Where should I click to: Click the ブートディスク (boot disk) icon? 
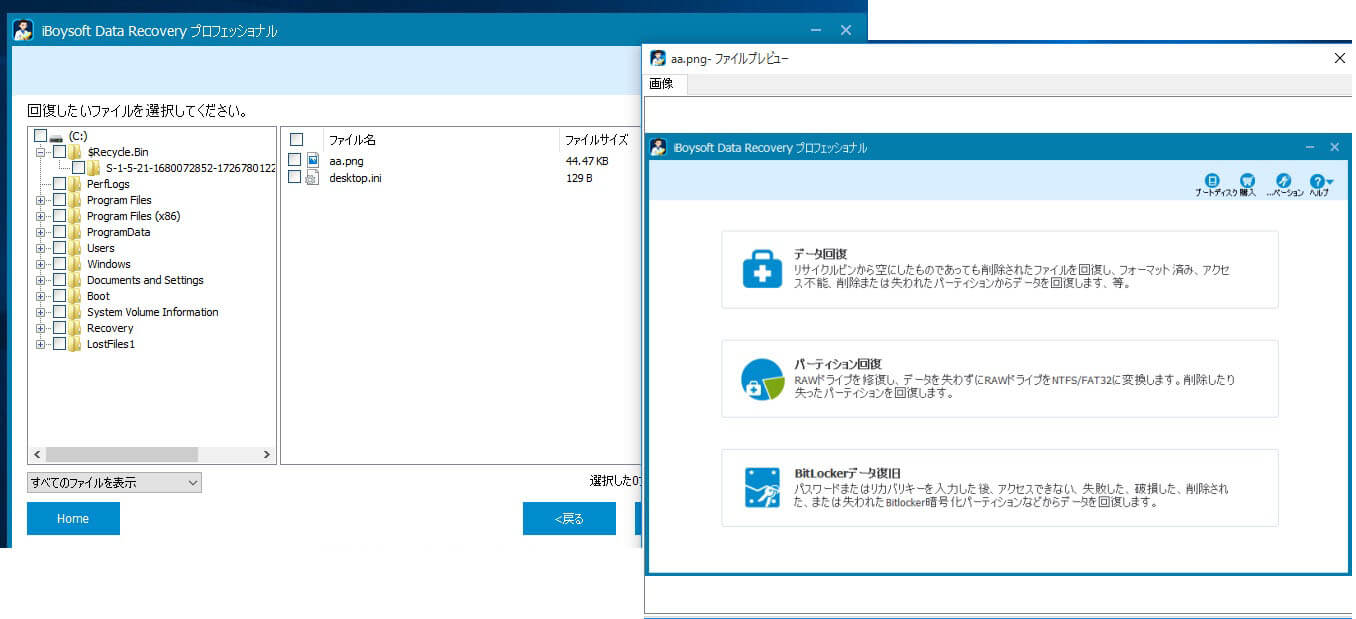pos(1211,180)
